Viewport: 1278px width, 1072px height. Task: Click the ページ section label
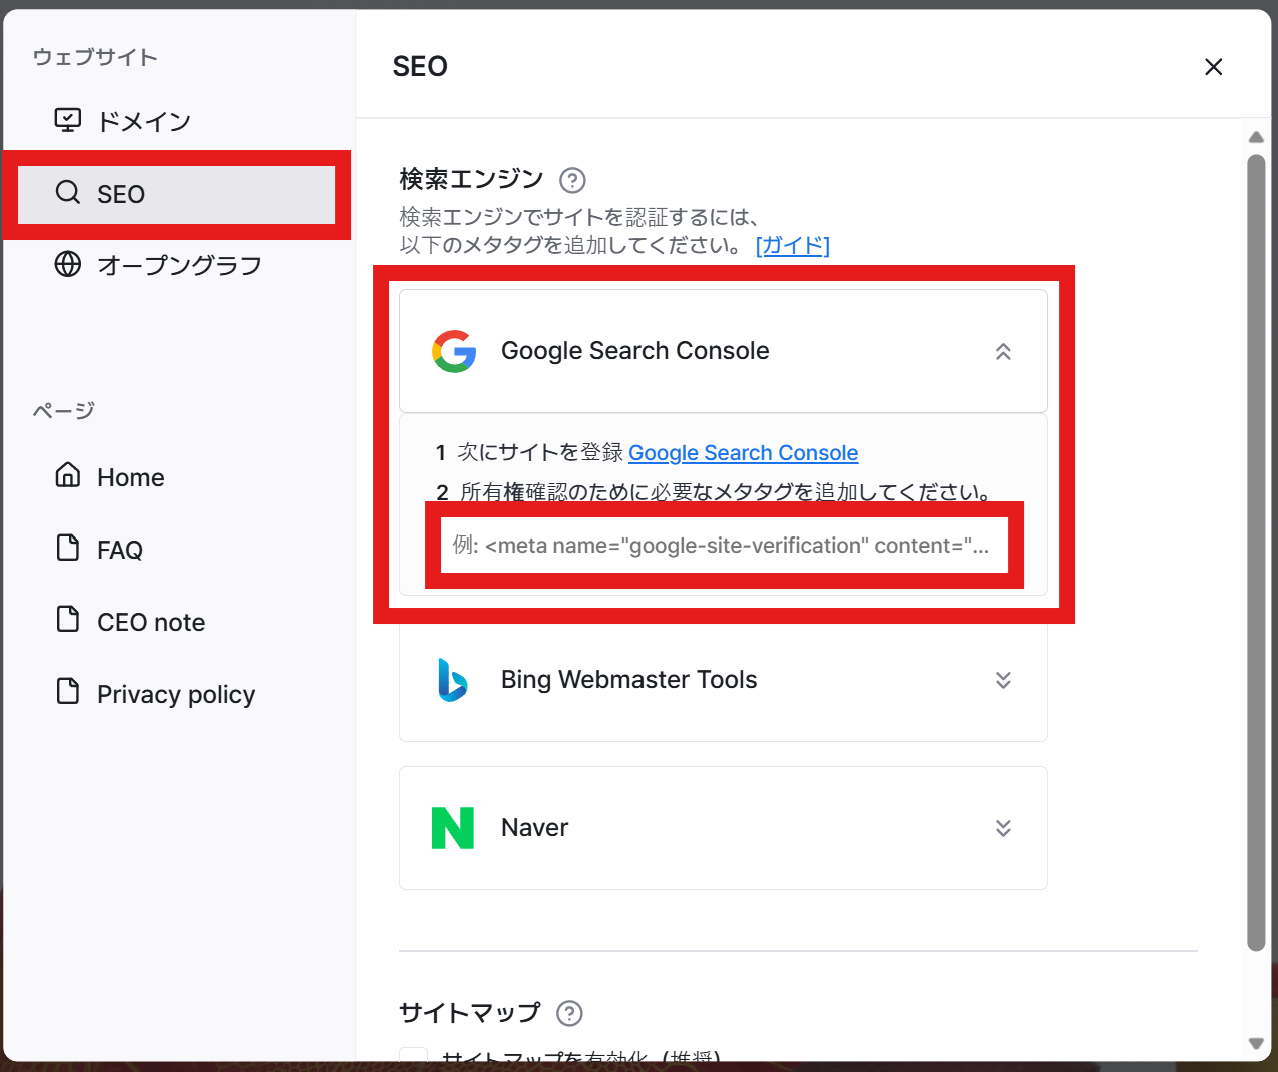pos(63,411)
